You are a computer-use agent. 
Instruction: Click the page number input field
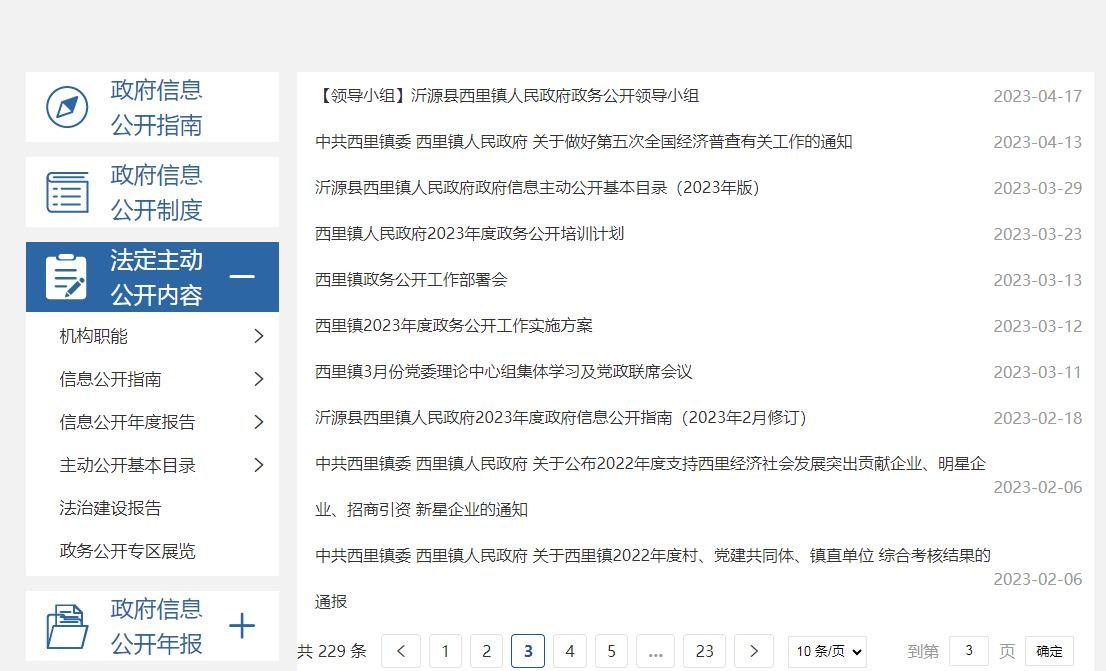point(968,651)
